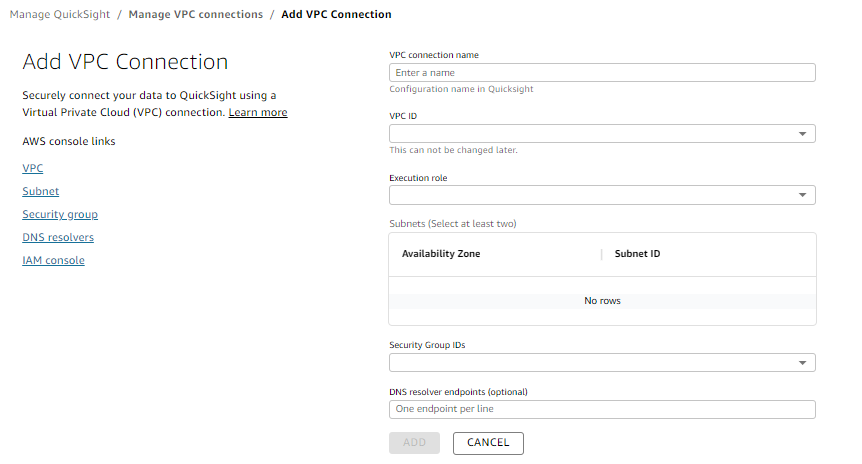Image resolution: width=862 pixels, height=464 pixels.
Task: Focus the DNS resolver endpoints field
Action: [x=602, y=409]
